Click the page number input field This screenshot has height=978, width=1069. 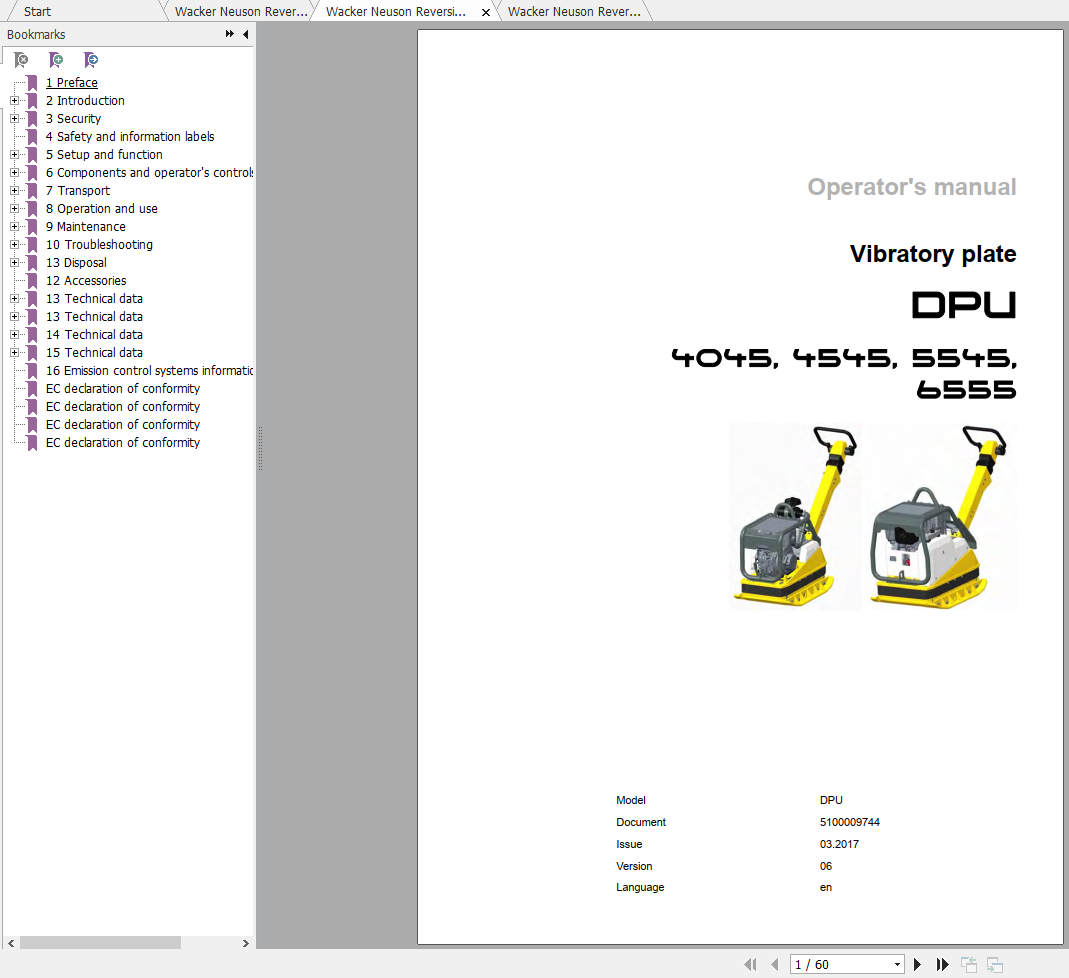click(841, 964)
